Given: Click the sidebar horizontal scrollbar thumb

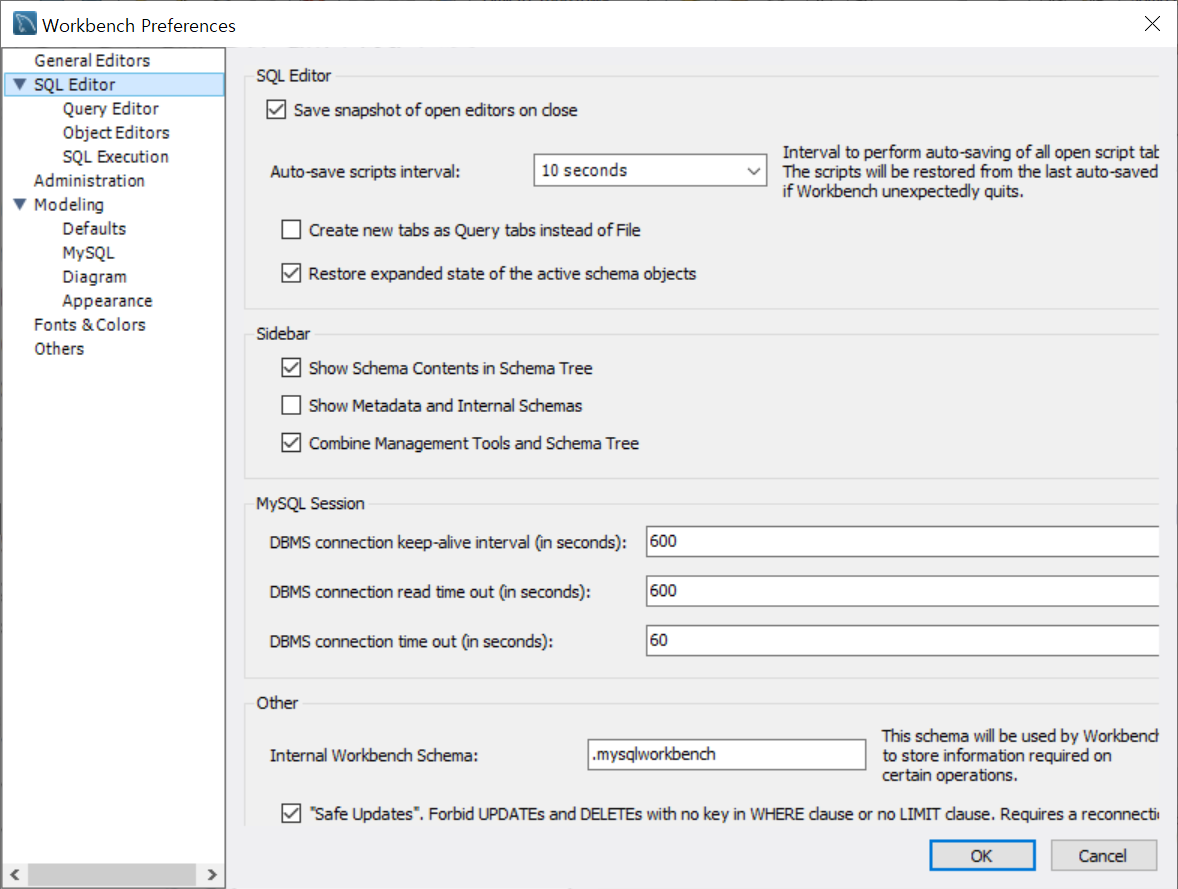Looking at the screenshot, I should (x=112, y=875).
